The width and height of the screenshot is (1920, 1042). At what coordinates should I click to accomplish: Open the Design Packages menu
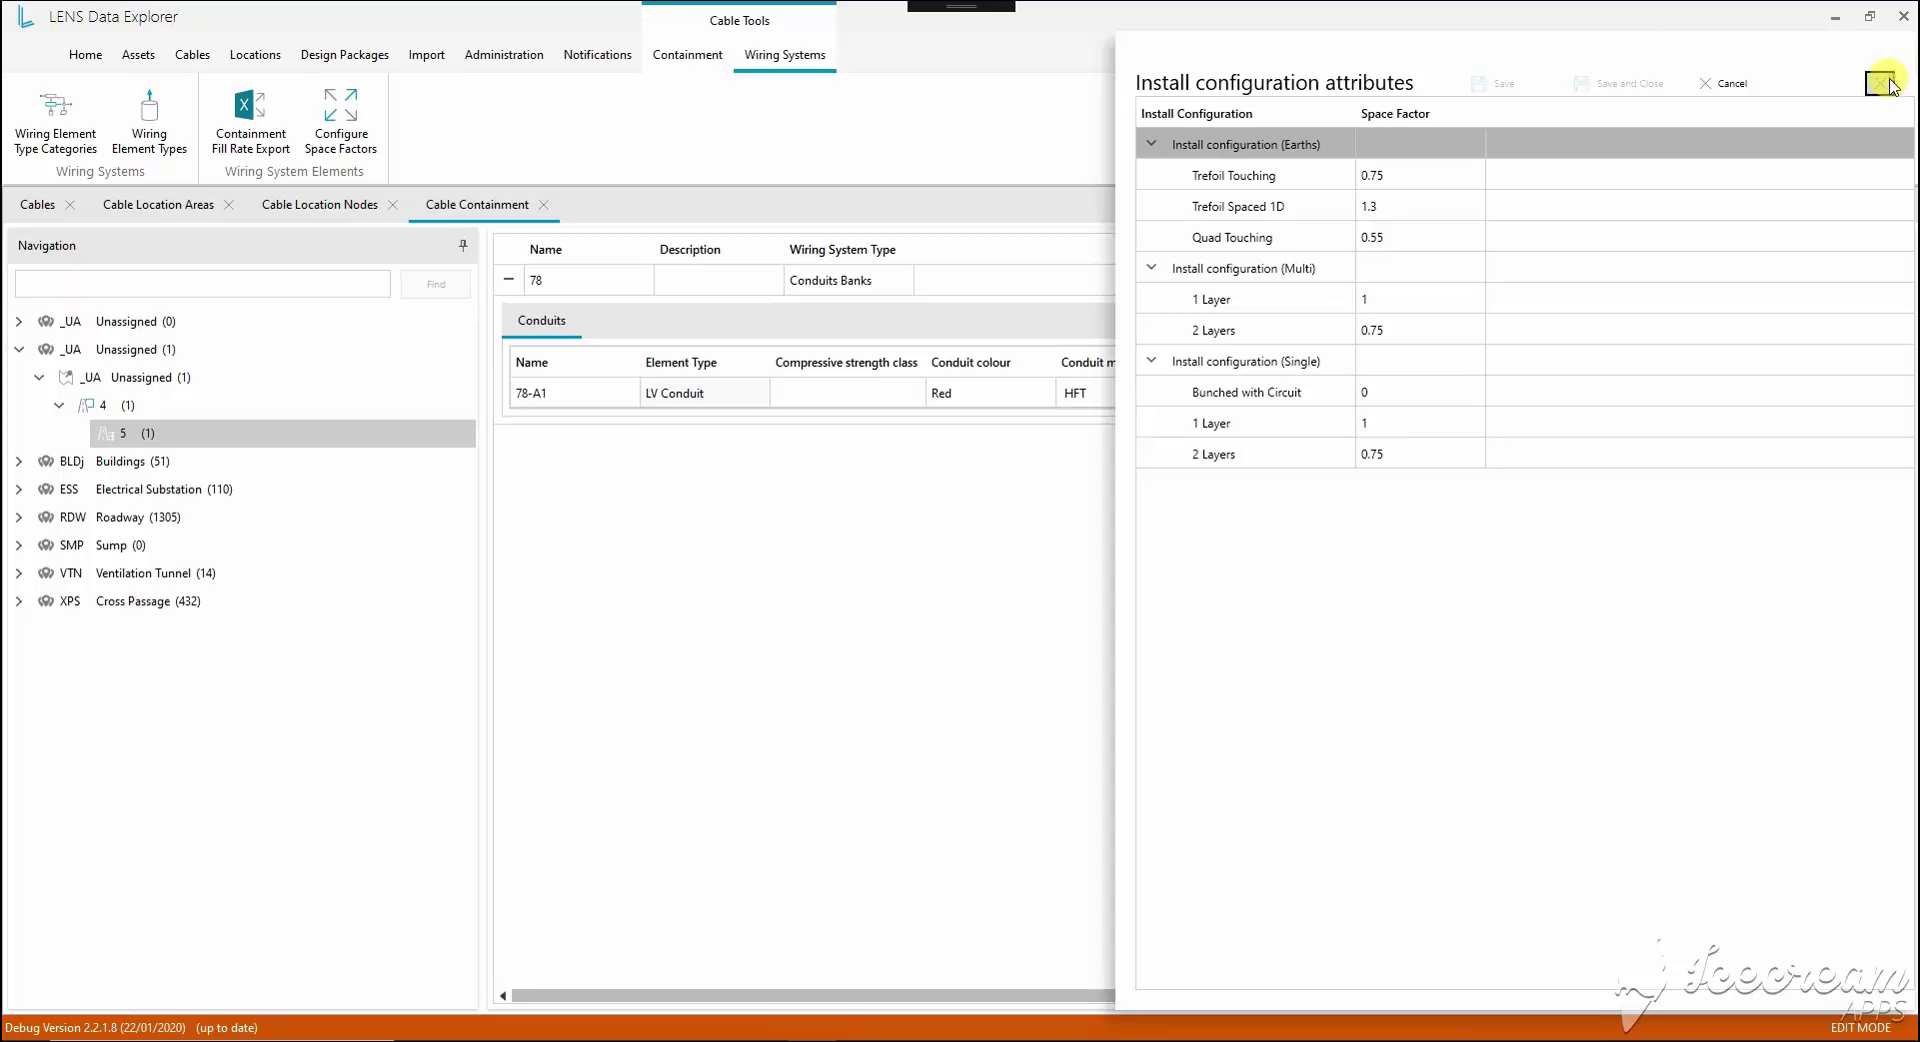tap(345, 55)
